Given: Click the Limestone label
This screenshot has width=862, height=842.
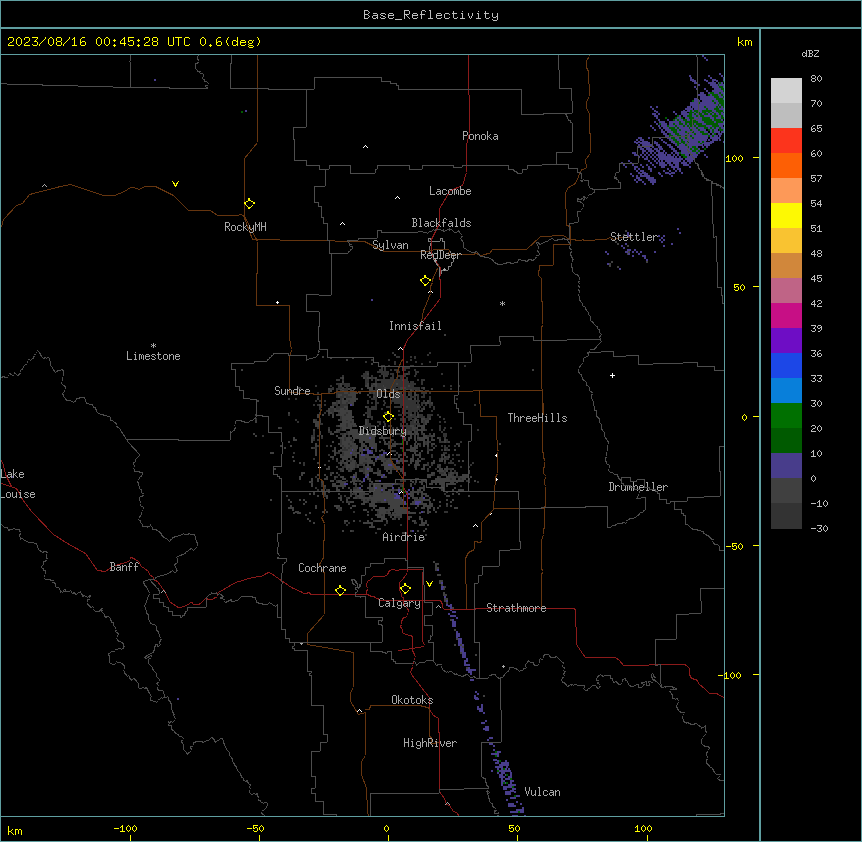Looking at the screenshot, I should (153, 356).
